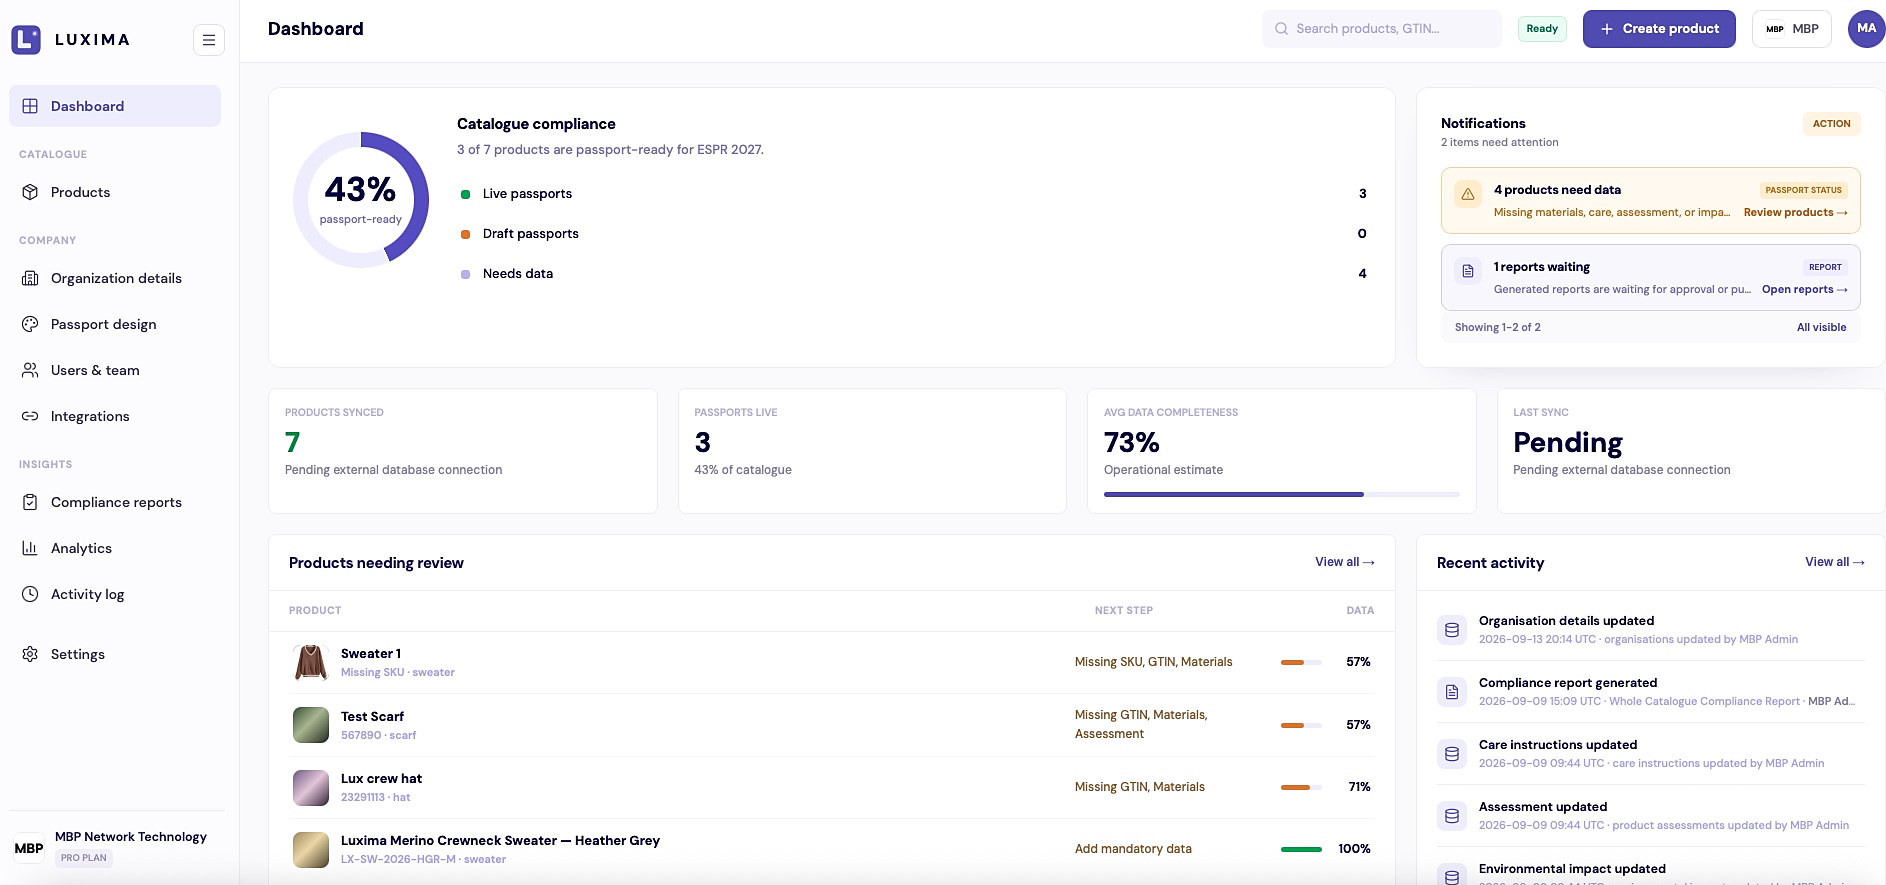Click the ACTION badge in notifications
This screenshot has height=885, width=1886.
[x=1831, y=124]
